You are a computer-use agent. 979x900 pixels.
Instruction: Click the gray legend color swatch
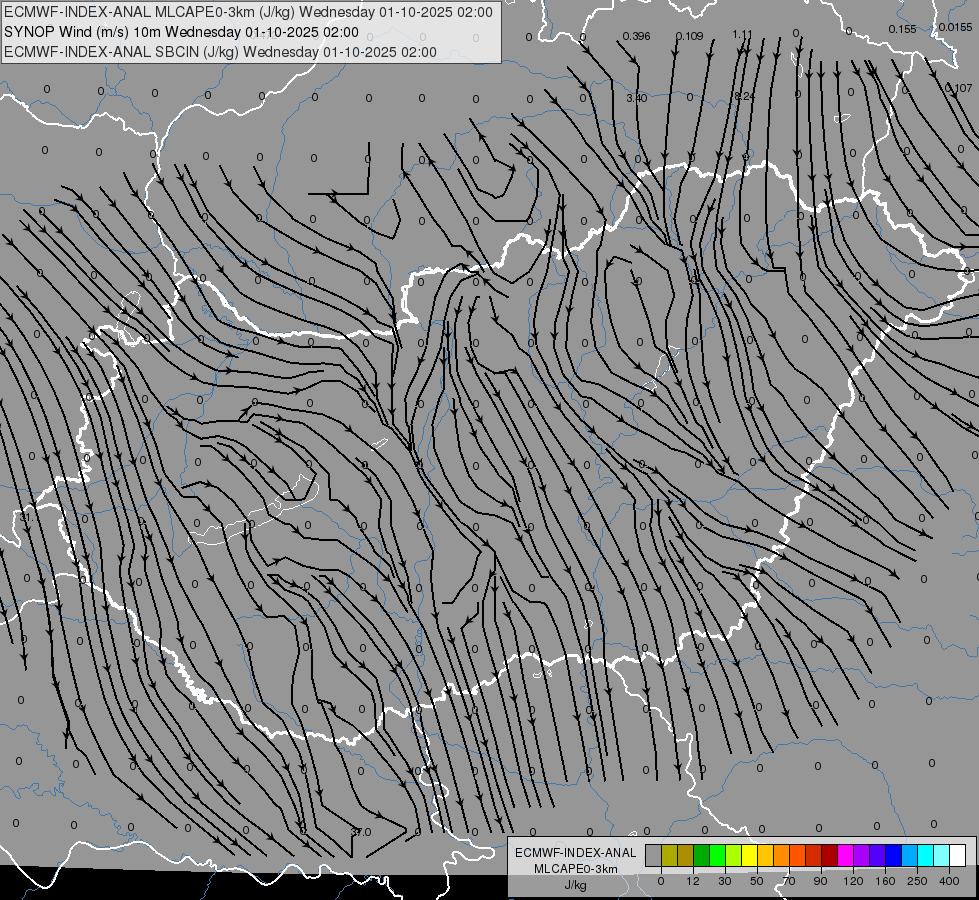point(654,855)
